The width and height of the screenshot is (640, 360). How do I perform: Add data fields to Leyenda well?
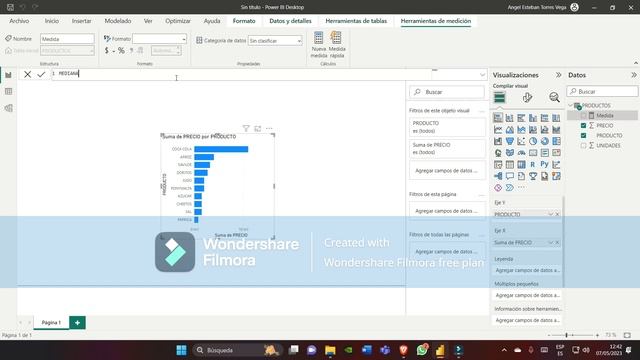point(527,270)
